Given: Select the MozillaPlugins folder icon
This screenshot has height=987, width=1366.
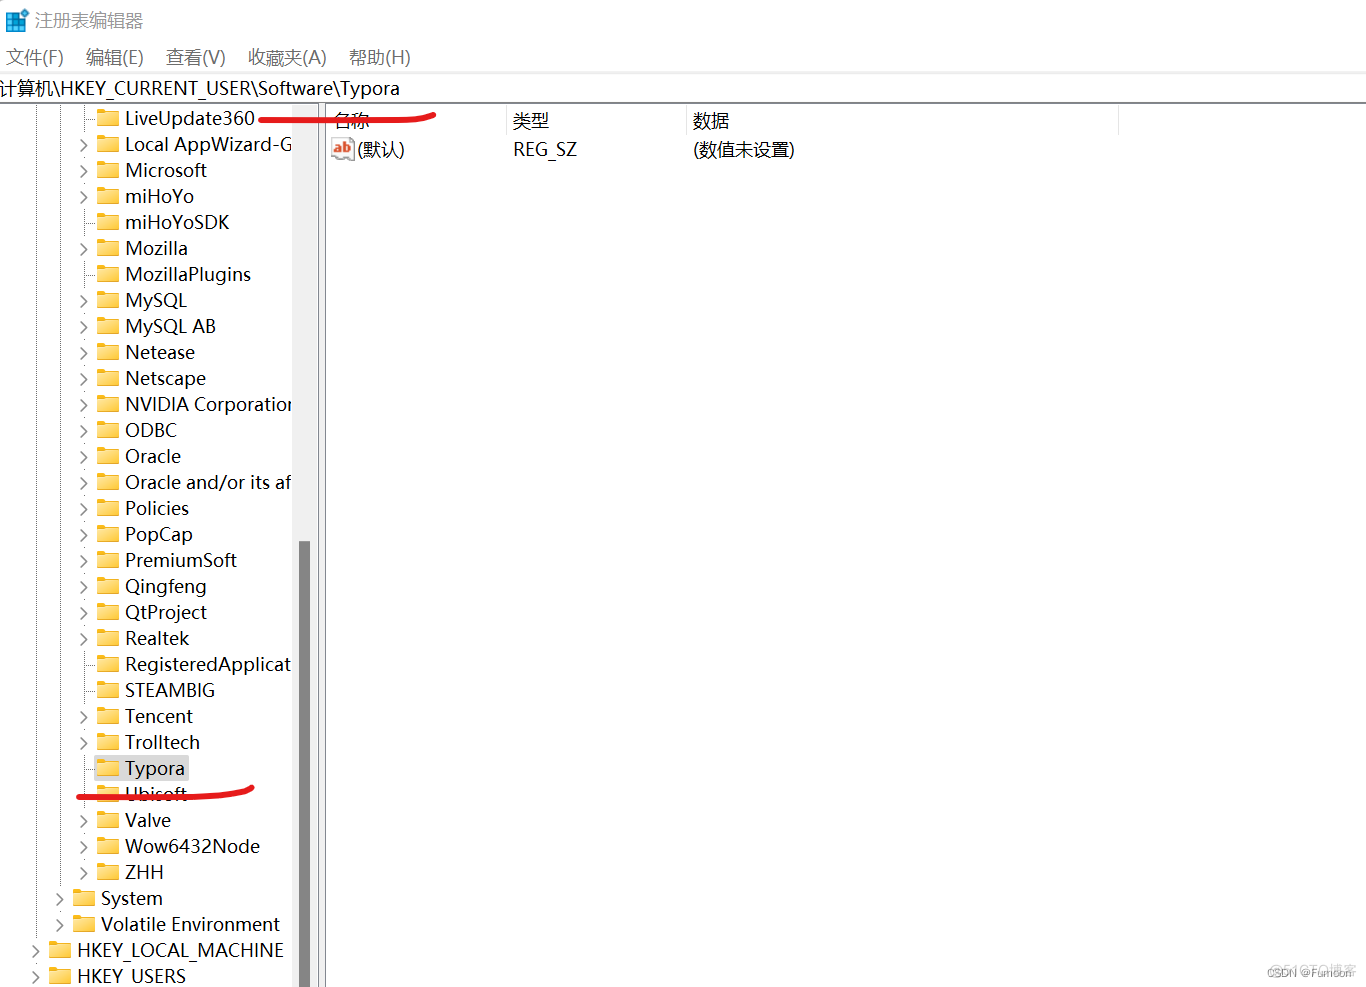Looking at the screenshot, I should [x=108, y=274].
